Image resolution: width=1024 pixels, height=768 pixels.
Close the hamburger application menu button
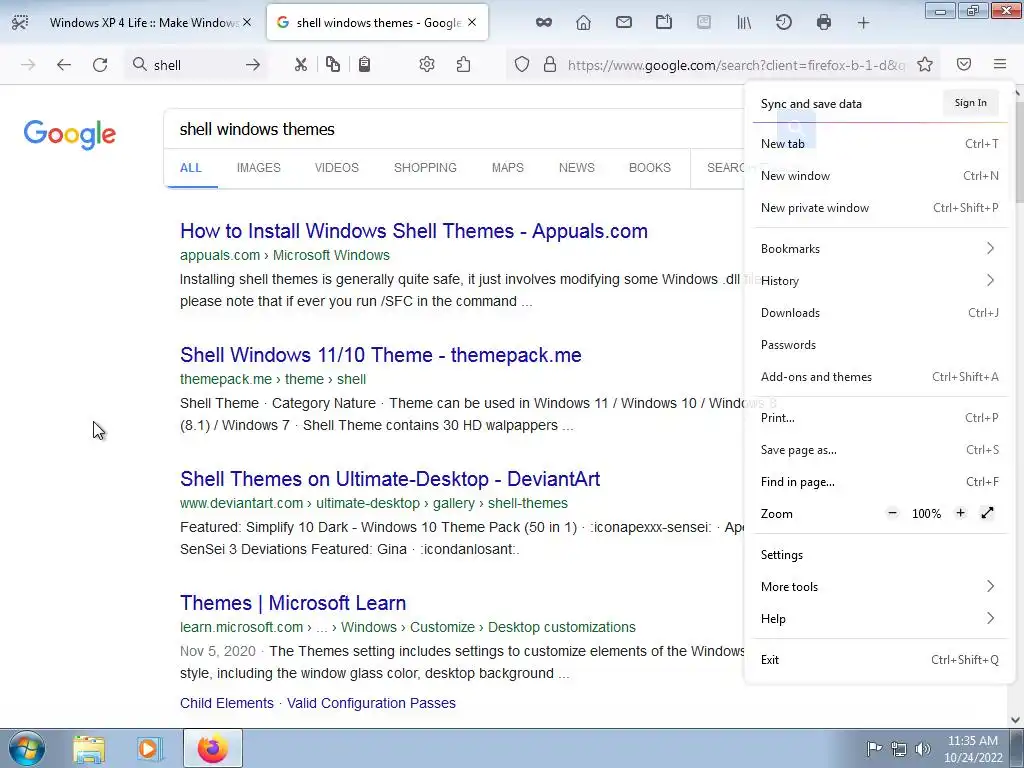(1000, 64)
